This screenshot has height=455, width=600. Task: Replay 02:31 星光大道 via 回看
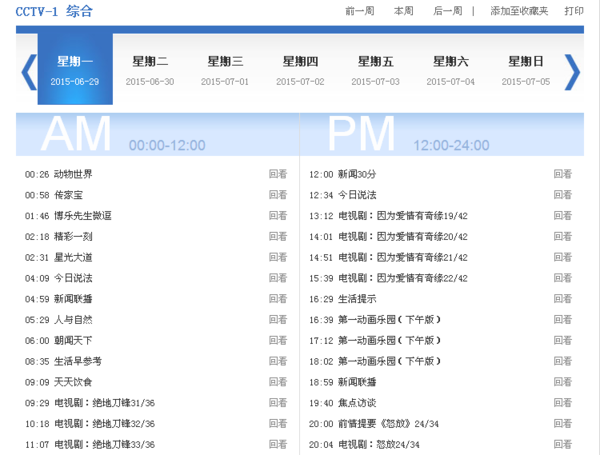point(278,257)
